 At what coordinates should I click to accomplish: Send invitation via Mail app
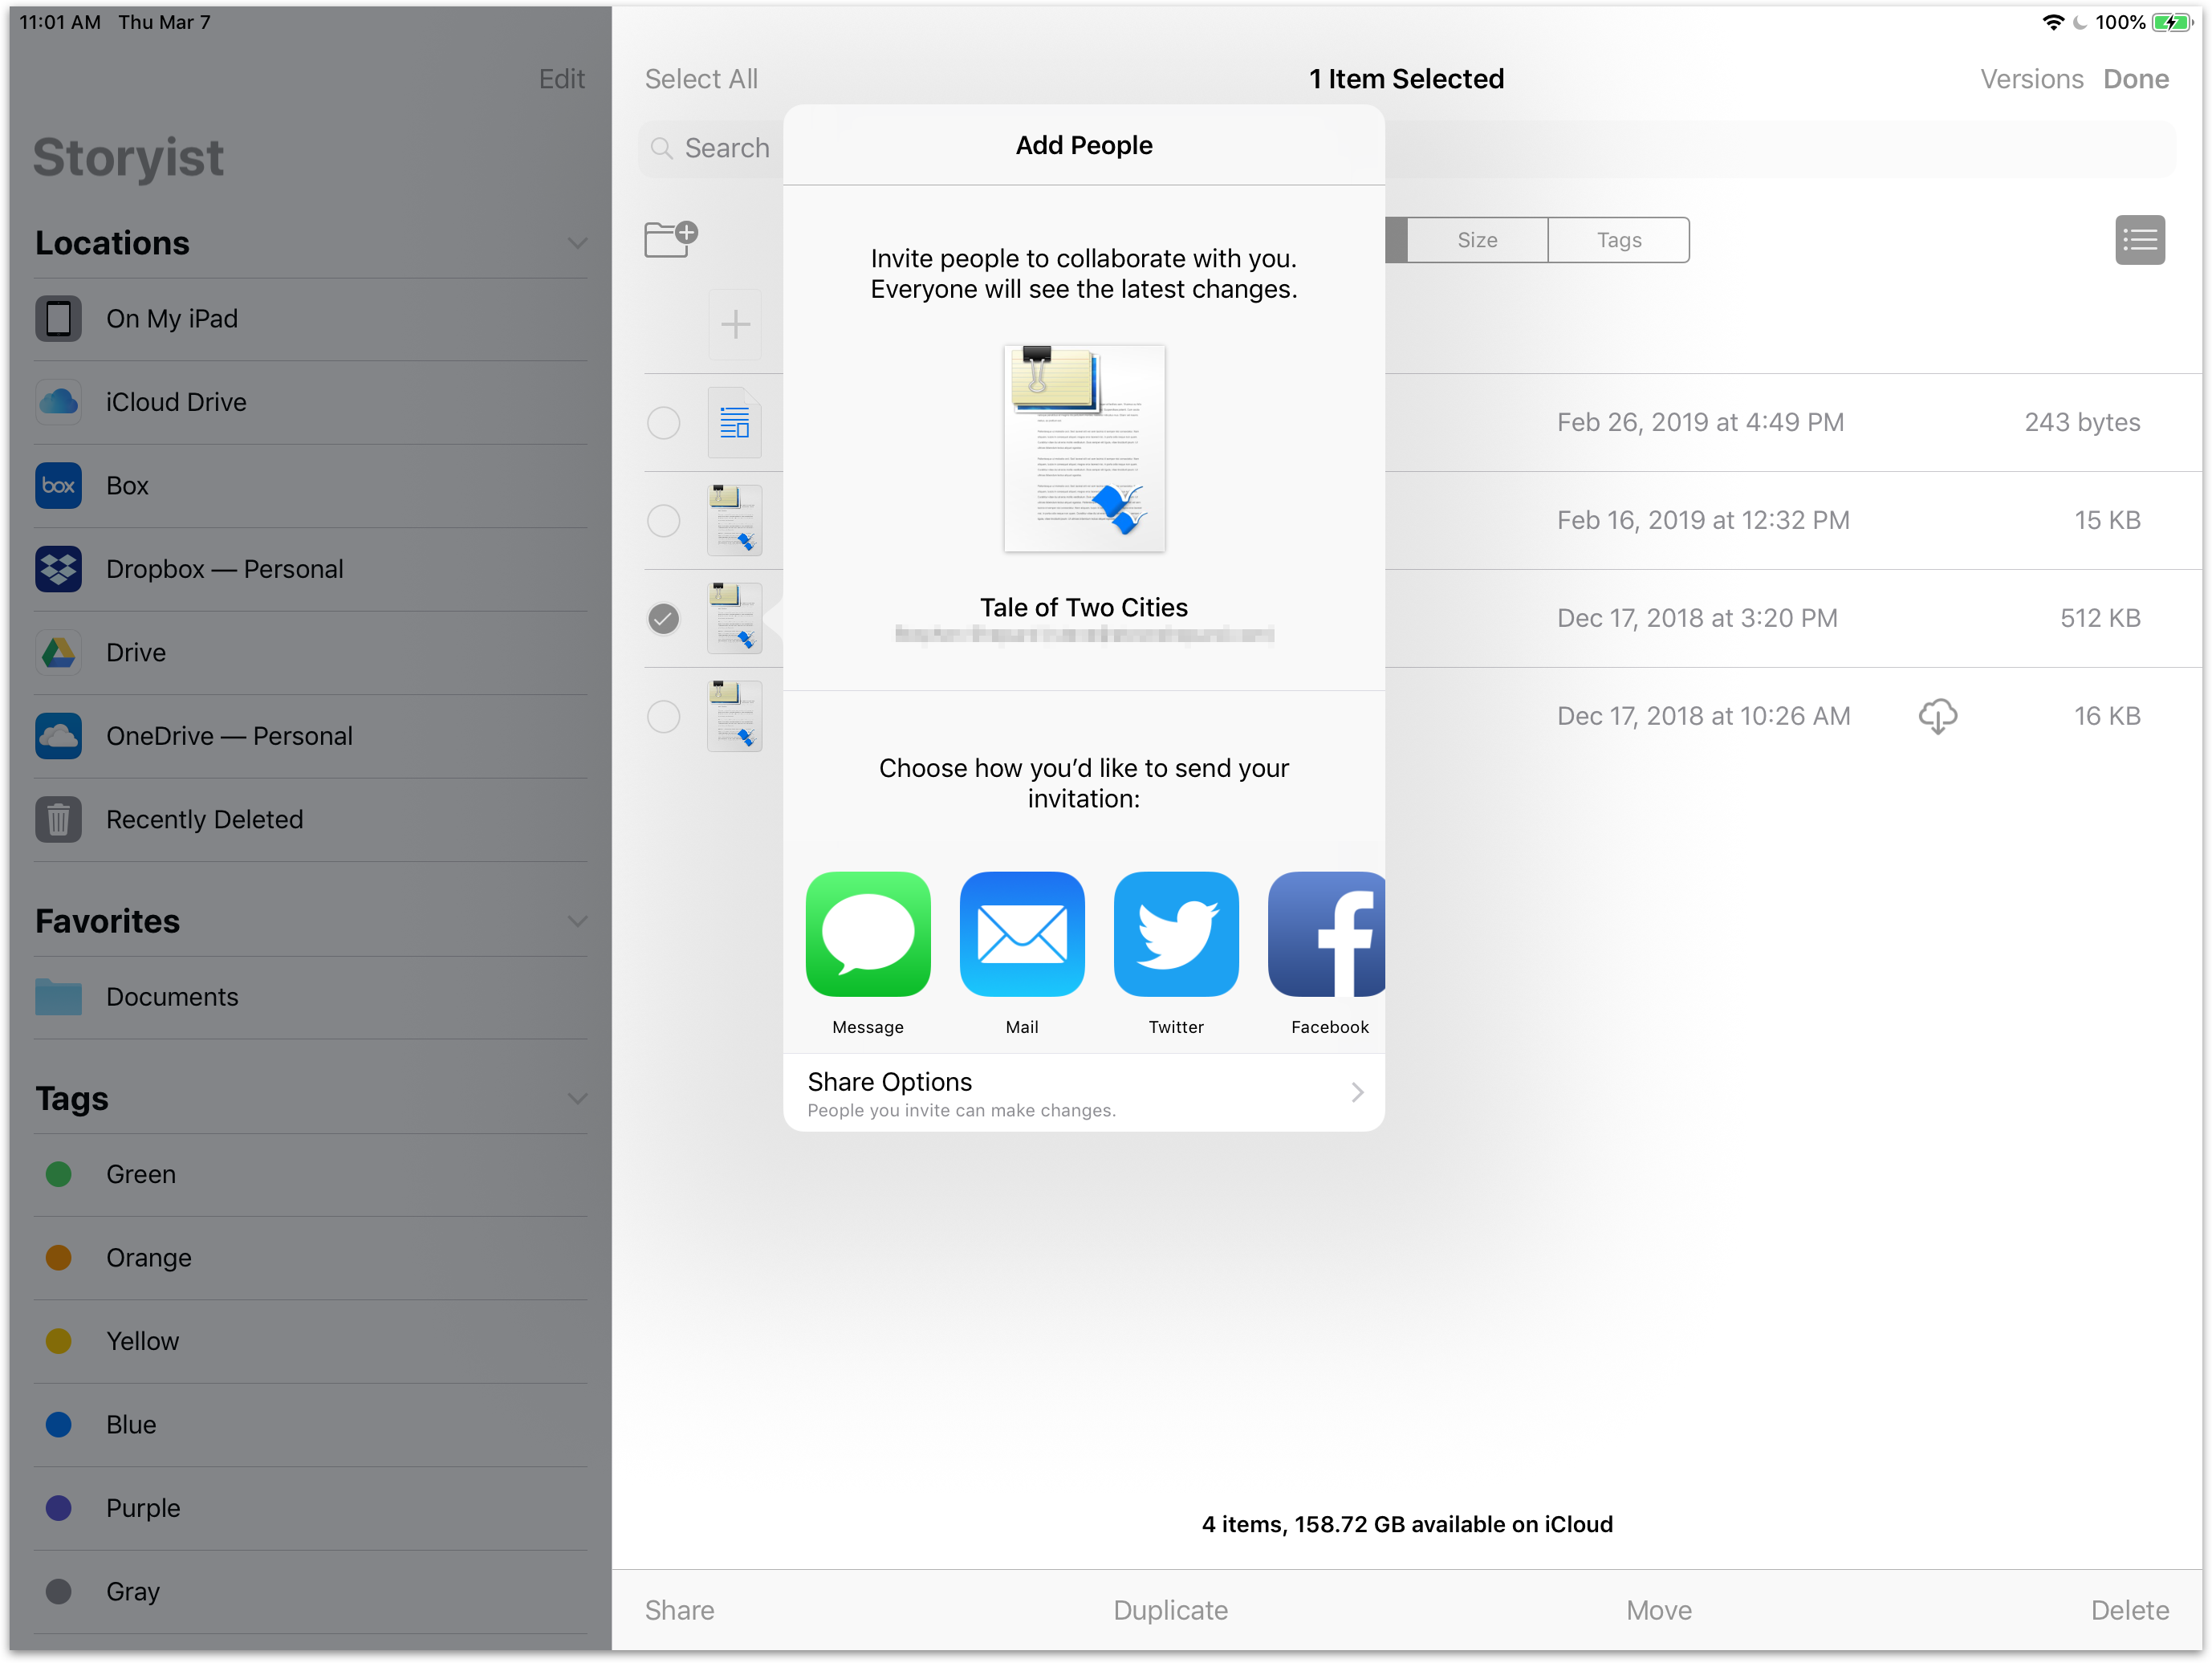click(1022, 934)
